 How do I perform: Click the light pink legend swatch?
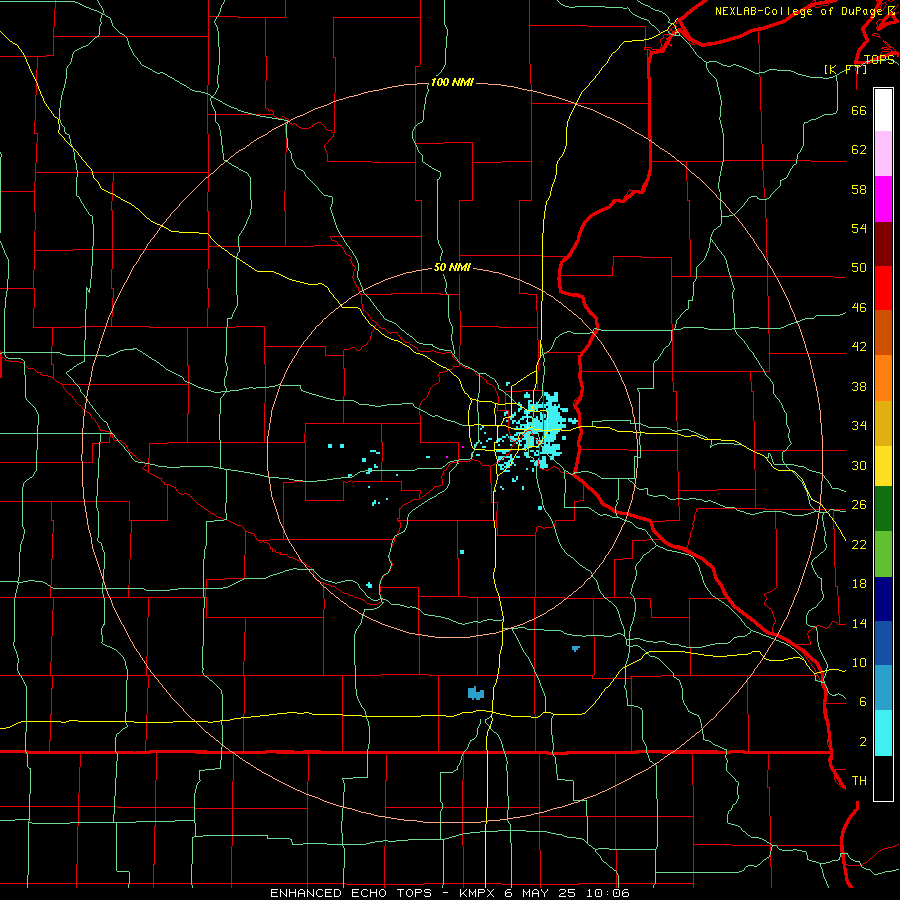coord(883,154)
